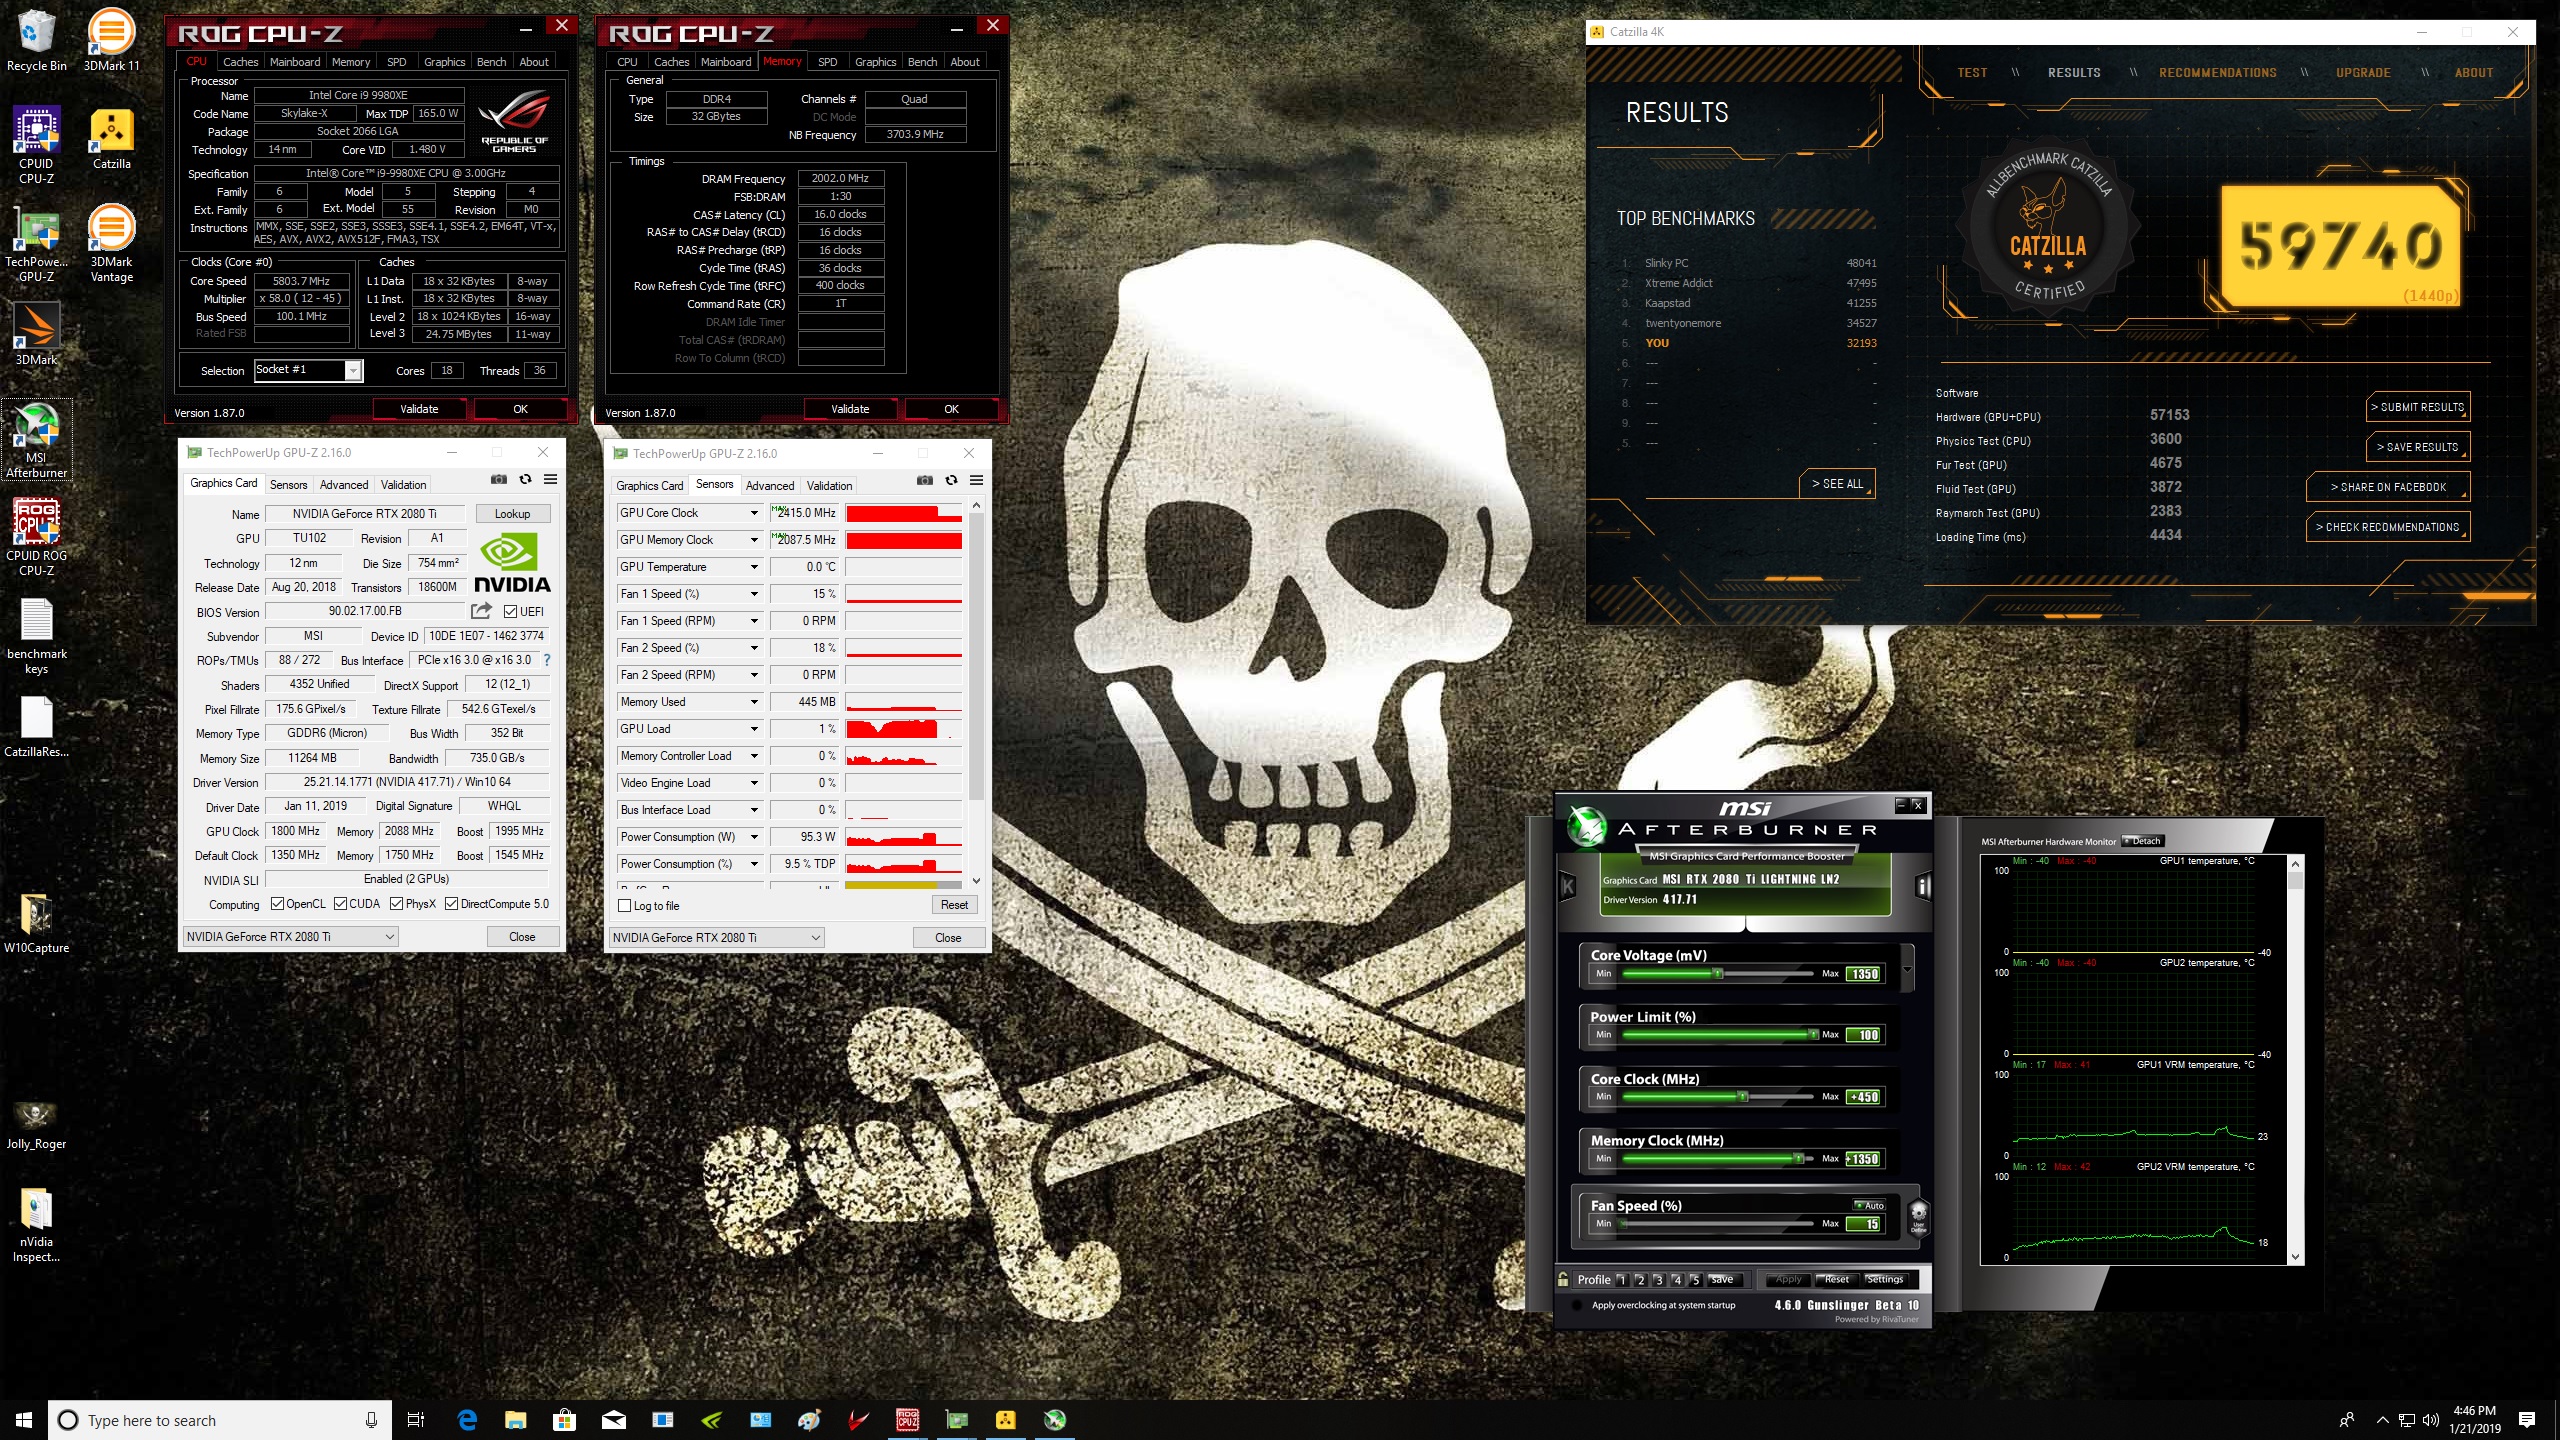The image size is (2560, 1440).
Task: Click camera icon in GPU-Z Sensors window
Action: tap(925, 481)
